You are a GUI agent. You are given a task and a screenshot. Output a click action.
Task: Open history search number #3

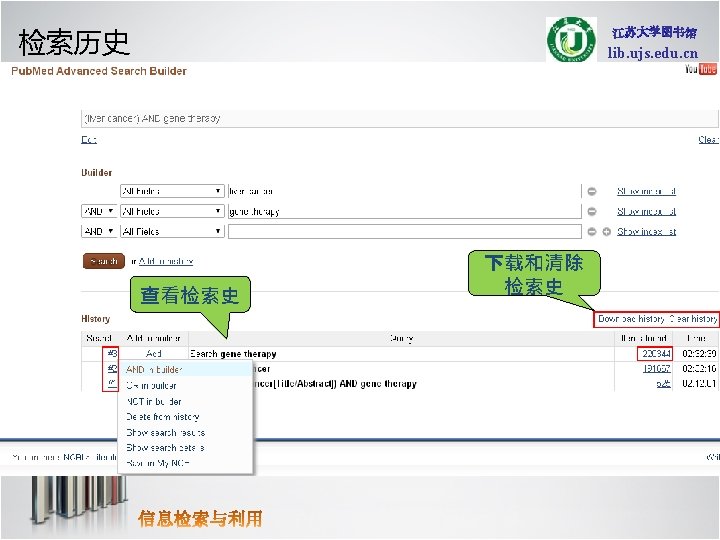(x=112, y=354)
